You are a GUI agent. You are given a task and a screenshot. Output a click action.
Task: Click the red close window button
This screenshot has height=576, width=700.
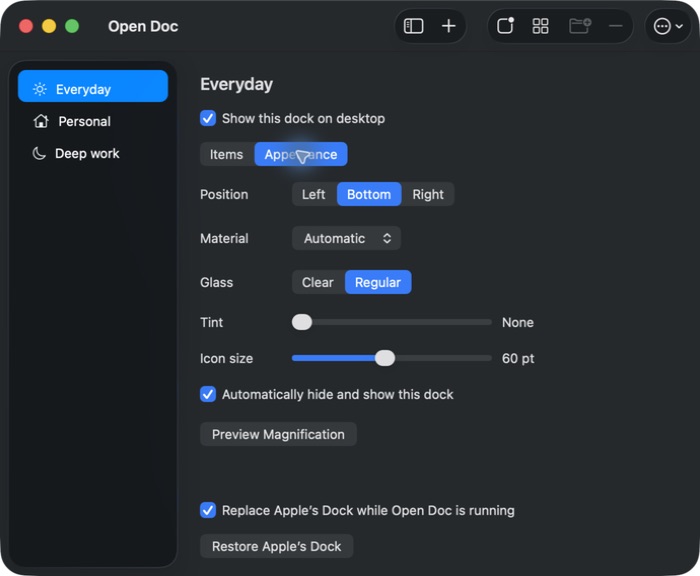26,26
